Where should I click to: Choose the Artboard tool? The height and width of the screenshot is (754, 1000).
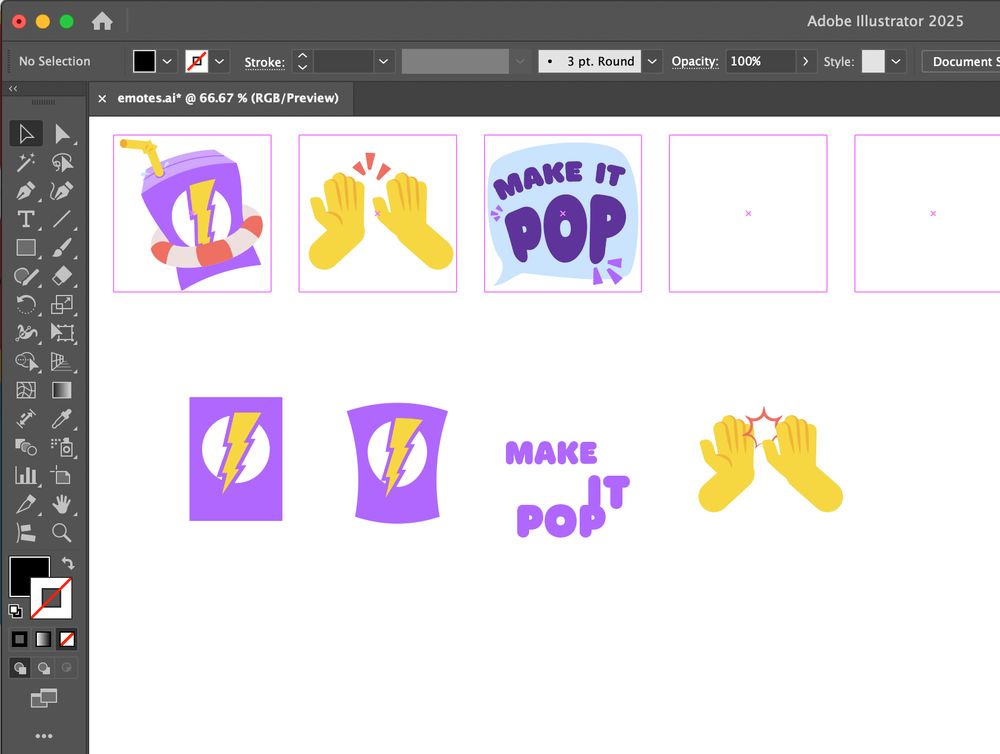pos(62,475)
